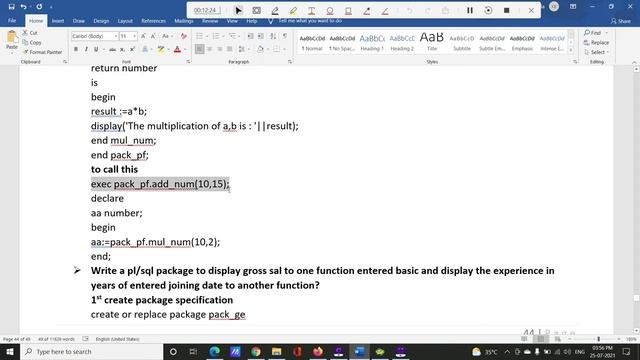Select the recorder cursor arrow tool
Screen dimensions: 640x360
(238, 10)
